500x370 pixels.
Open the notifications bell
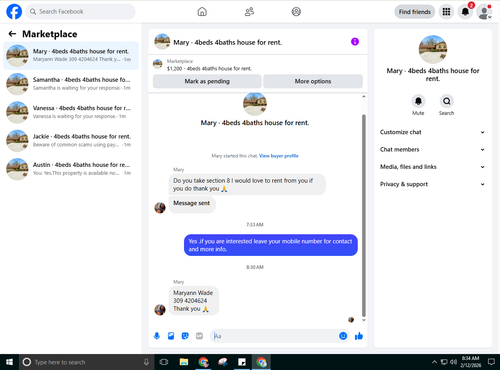click(465, 12)
